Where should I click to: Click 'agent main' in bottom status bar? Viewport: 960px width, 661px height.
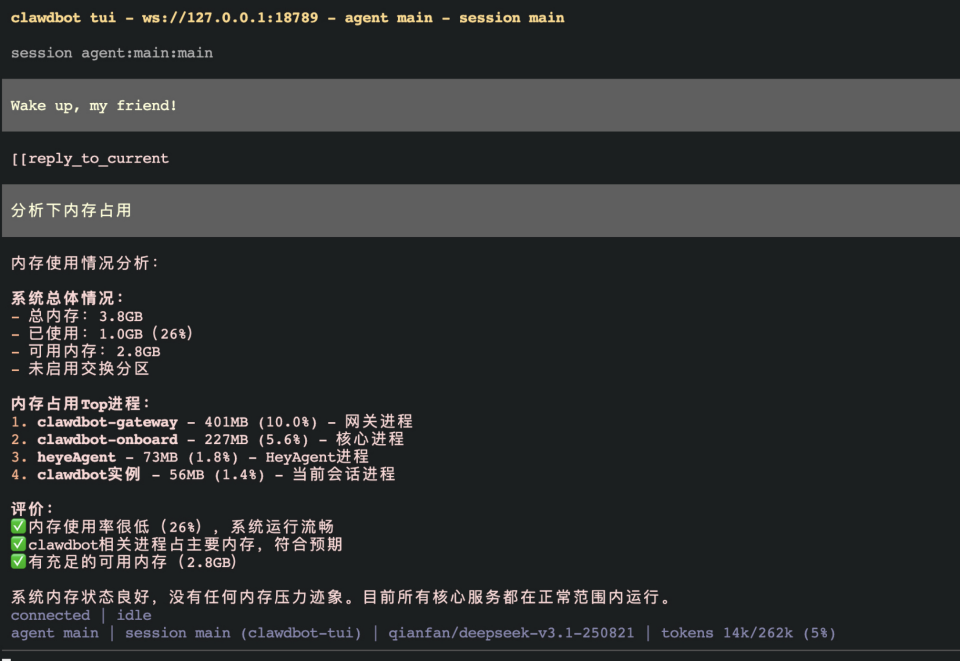tap(54, 633)
